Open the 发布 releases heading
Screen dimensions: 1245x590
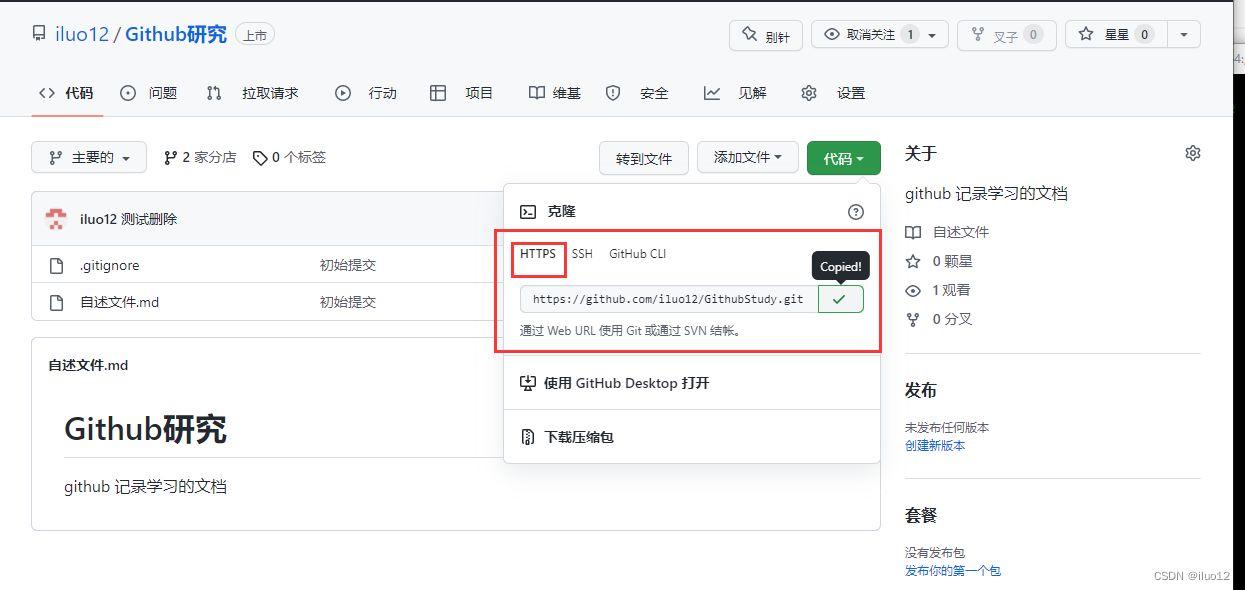921,390
